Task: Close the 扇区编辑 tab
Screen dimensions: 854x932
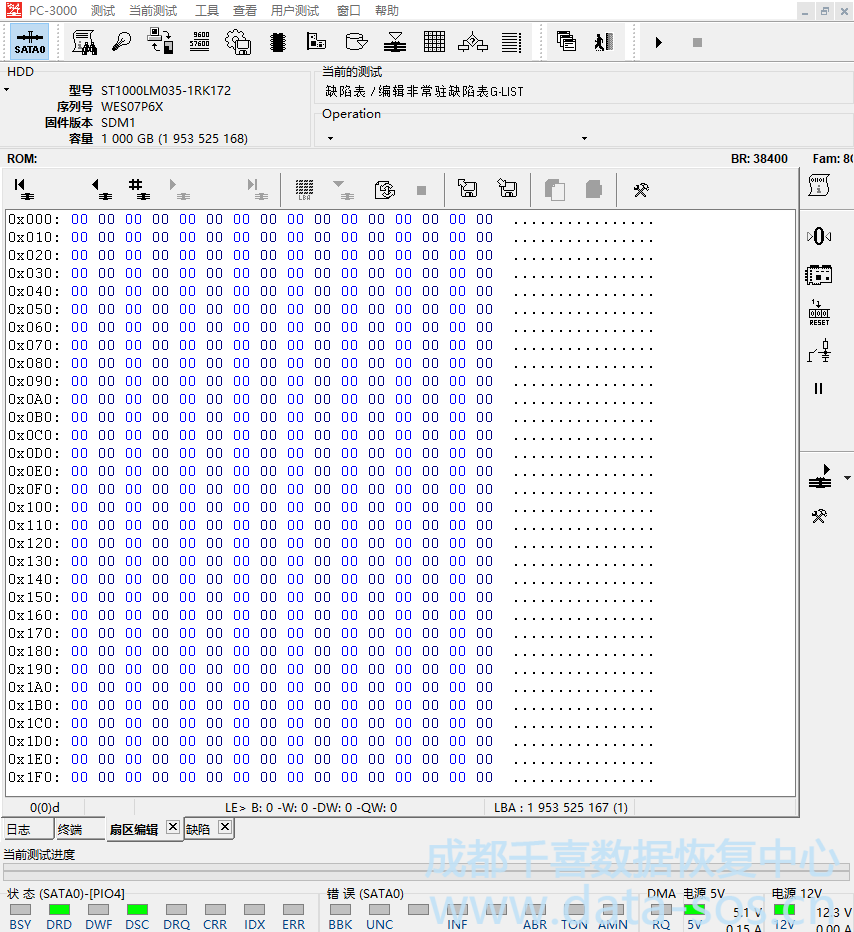Action: pyautogui.click(x=172, y=827)
